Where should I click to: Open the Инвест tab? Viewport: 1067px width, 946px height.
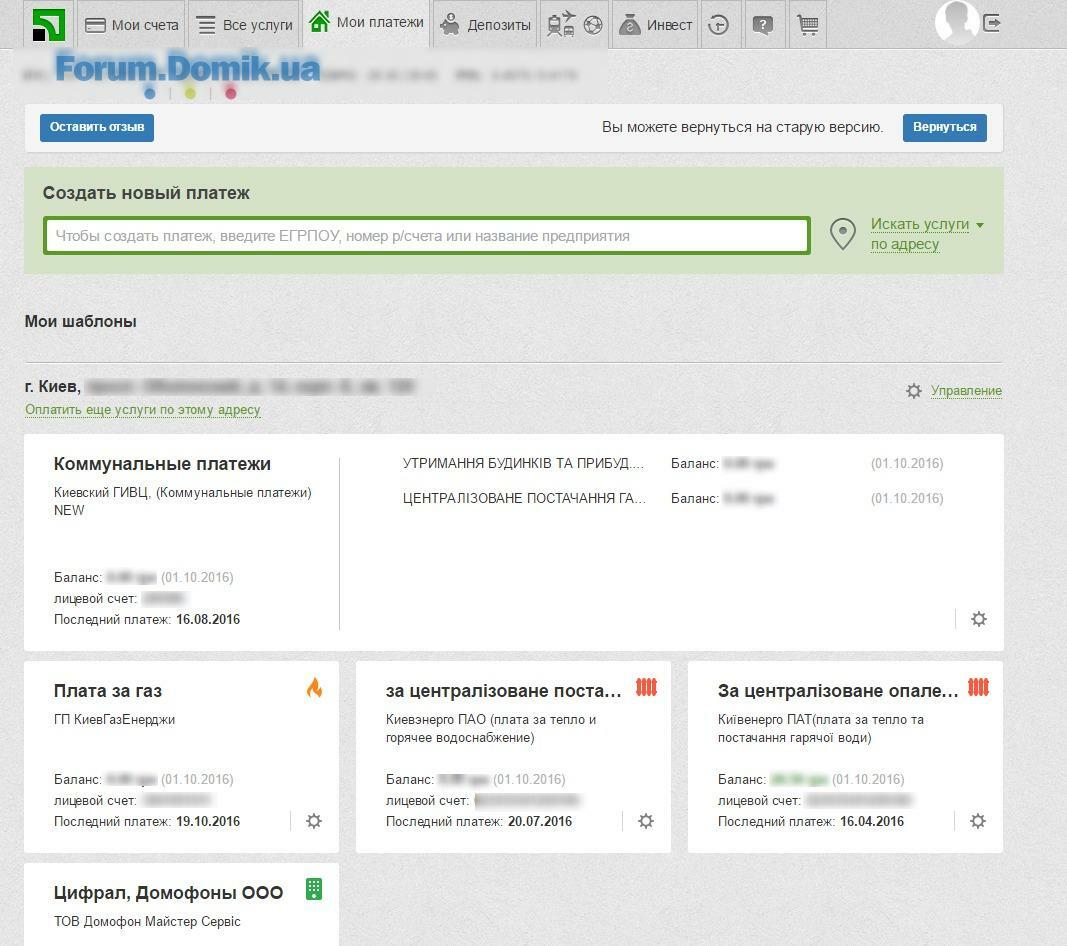click(x=655, y=25)
